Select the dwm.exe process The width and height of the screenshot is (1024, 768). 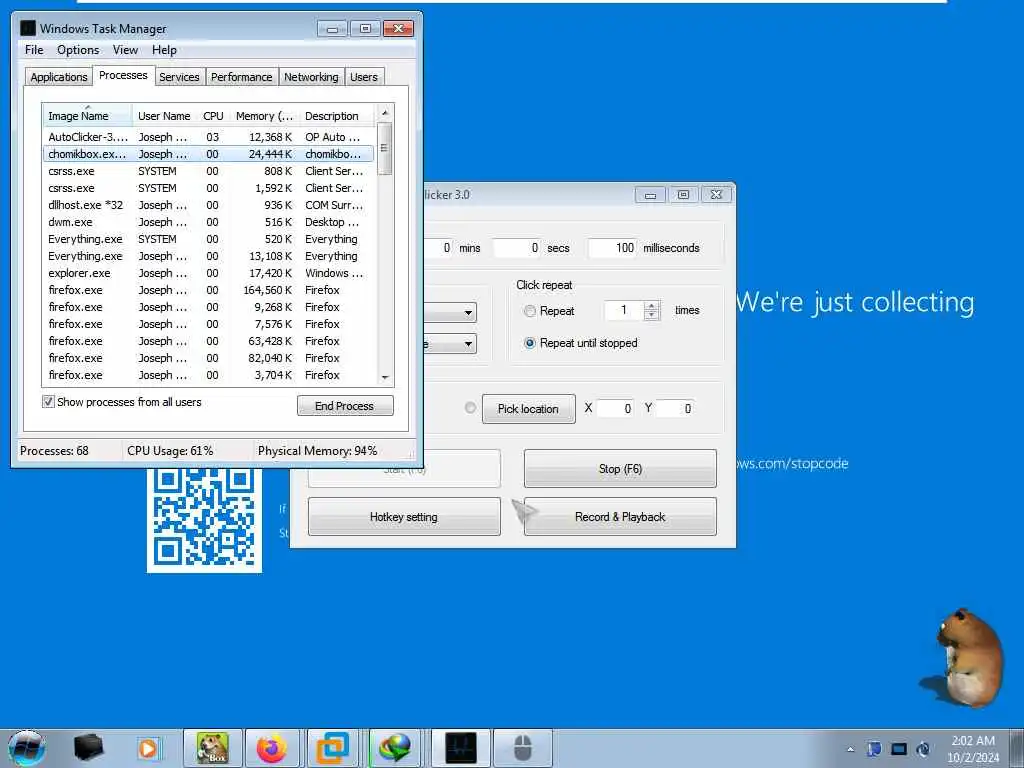point(209,222)
